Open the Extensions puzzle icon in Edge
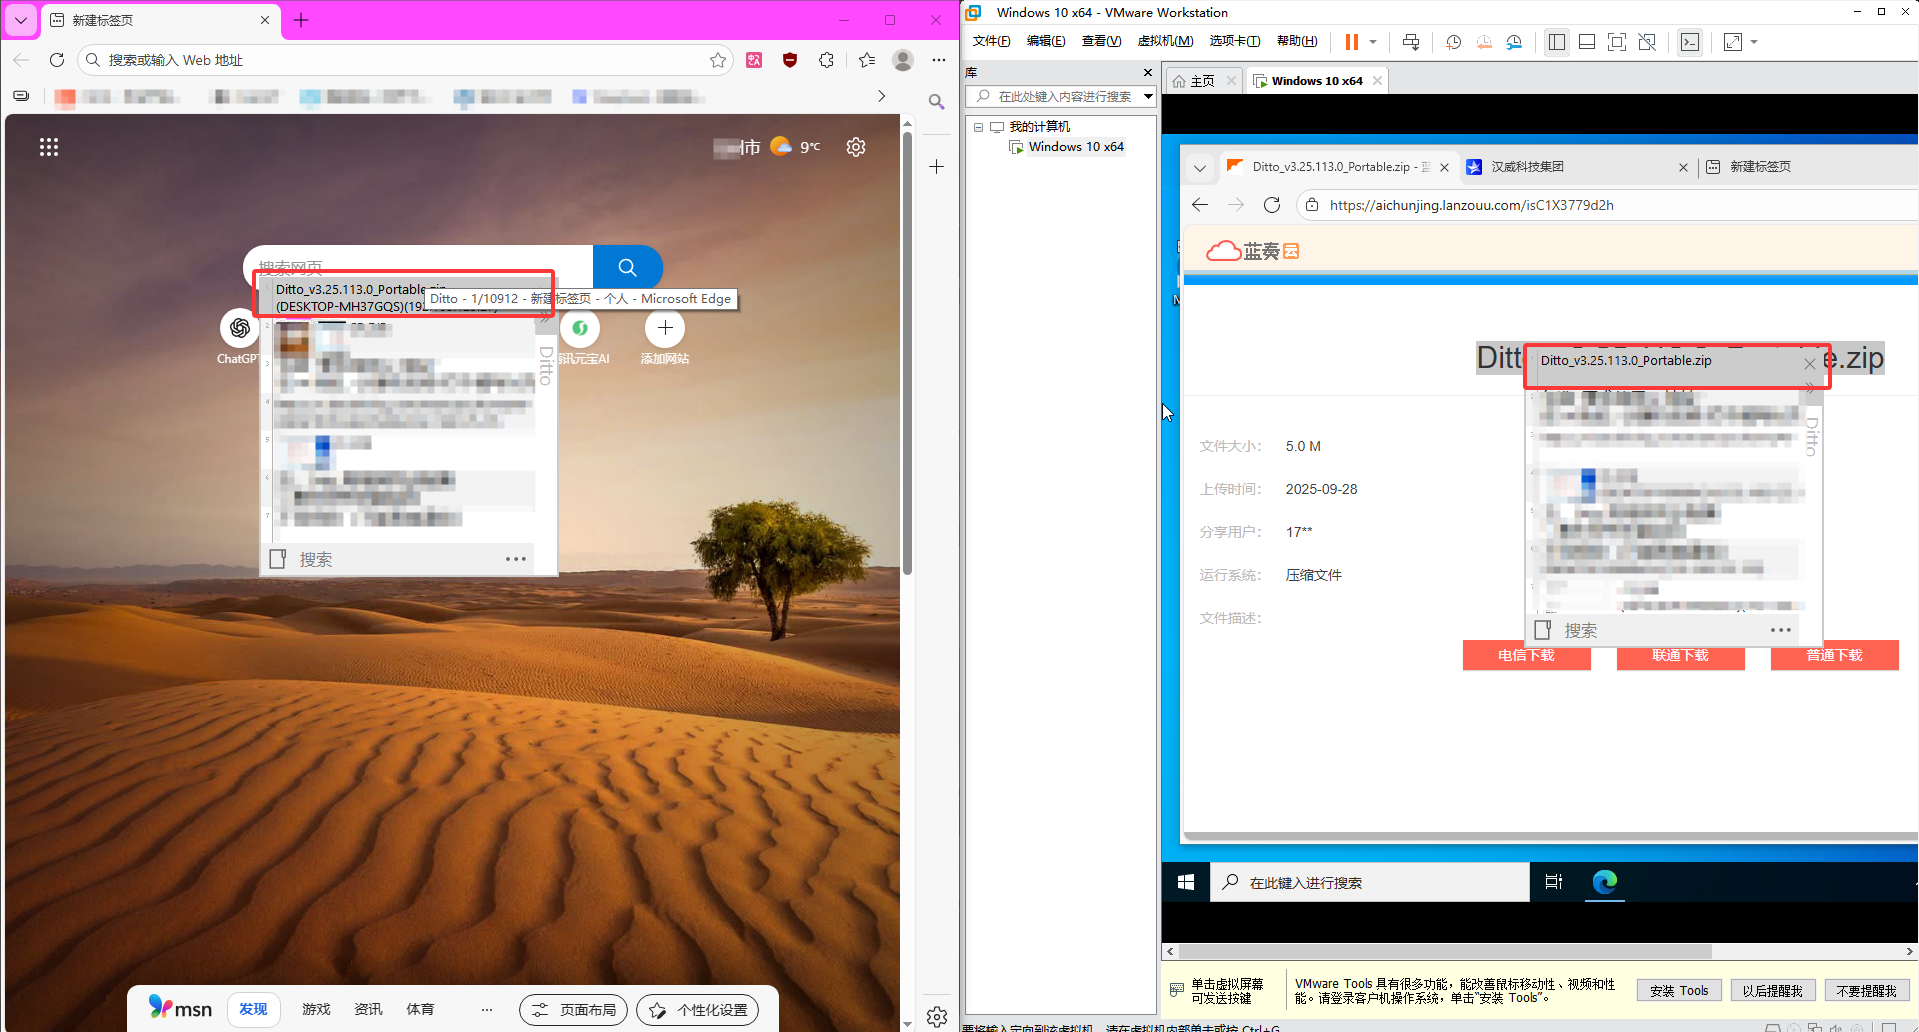1919x1032 pixels. [x=826, y=60]
